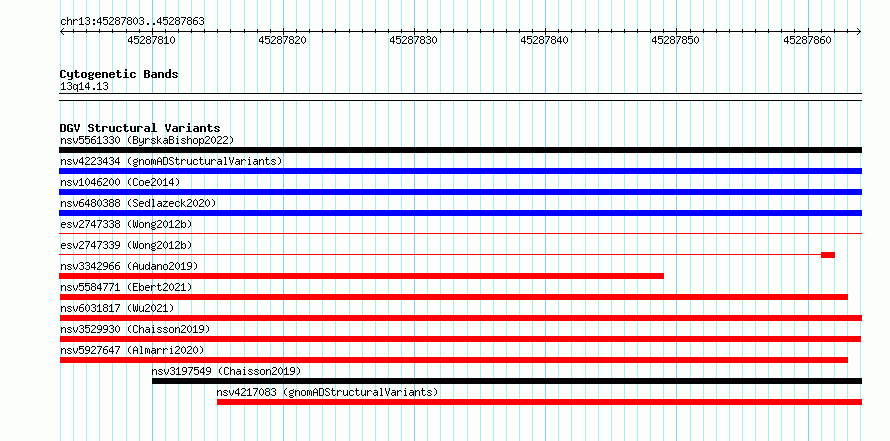
Task: Select the red nsv3529930 Chaisson2019 bar
Action: tap(460, 339)
